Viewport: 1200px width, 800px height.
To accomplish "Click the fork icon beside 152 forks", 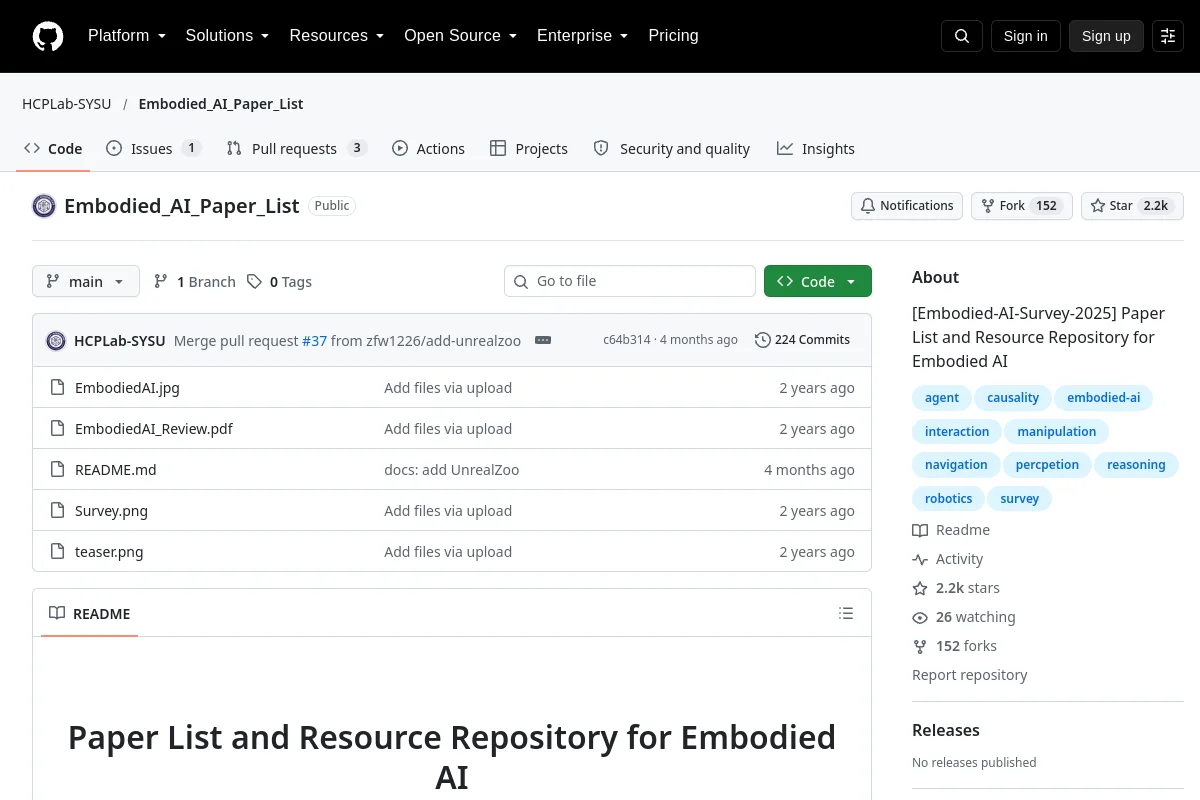I will (920, 646).
